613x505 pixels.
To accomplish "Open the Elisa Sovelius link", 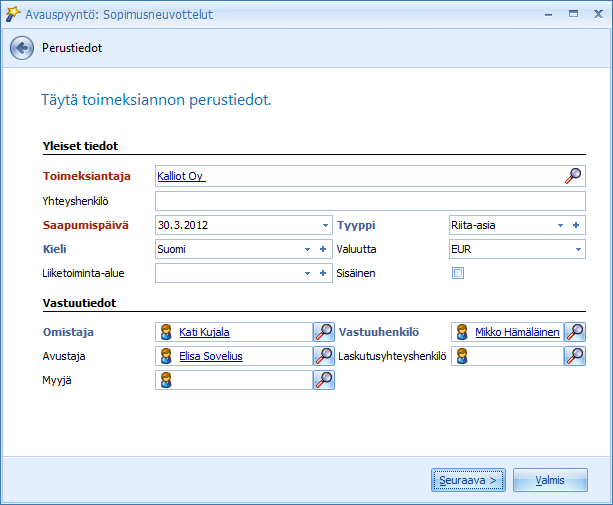I will coord(211,356).
